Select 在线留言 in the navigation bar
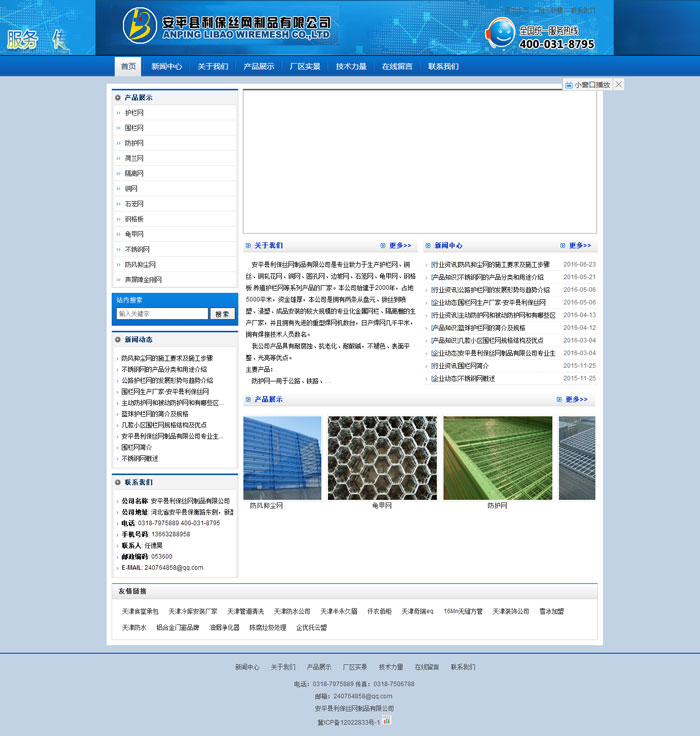The height and width of the screenshot is (736, 700). pyautogui.click(x=397, y=67)
